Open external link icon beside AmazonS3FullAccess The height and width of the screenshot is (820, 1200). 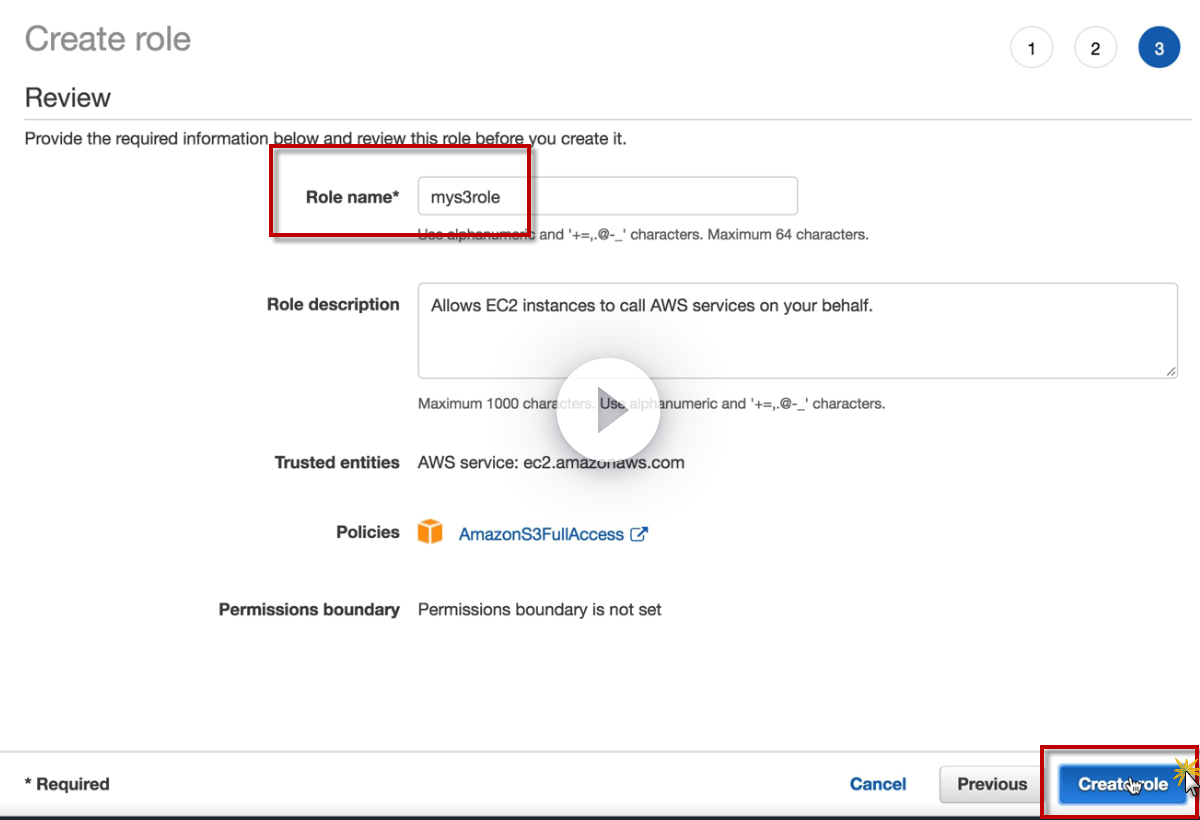point(639,534)
